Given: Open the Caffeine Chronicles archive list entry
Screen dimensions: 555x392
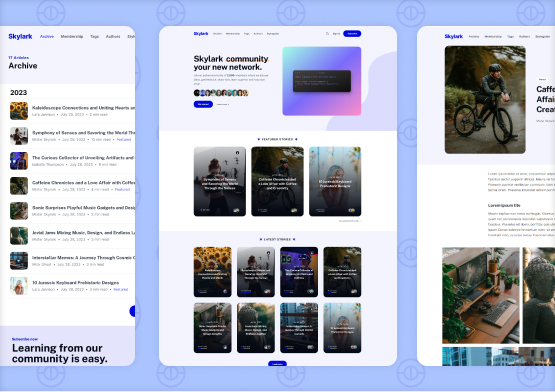Looking at the screenshot, I should (x=83, y=183).
